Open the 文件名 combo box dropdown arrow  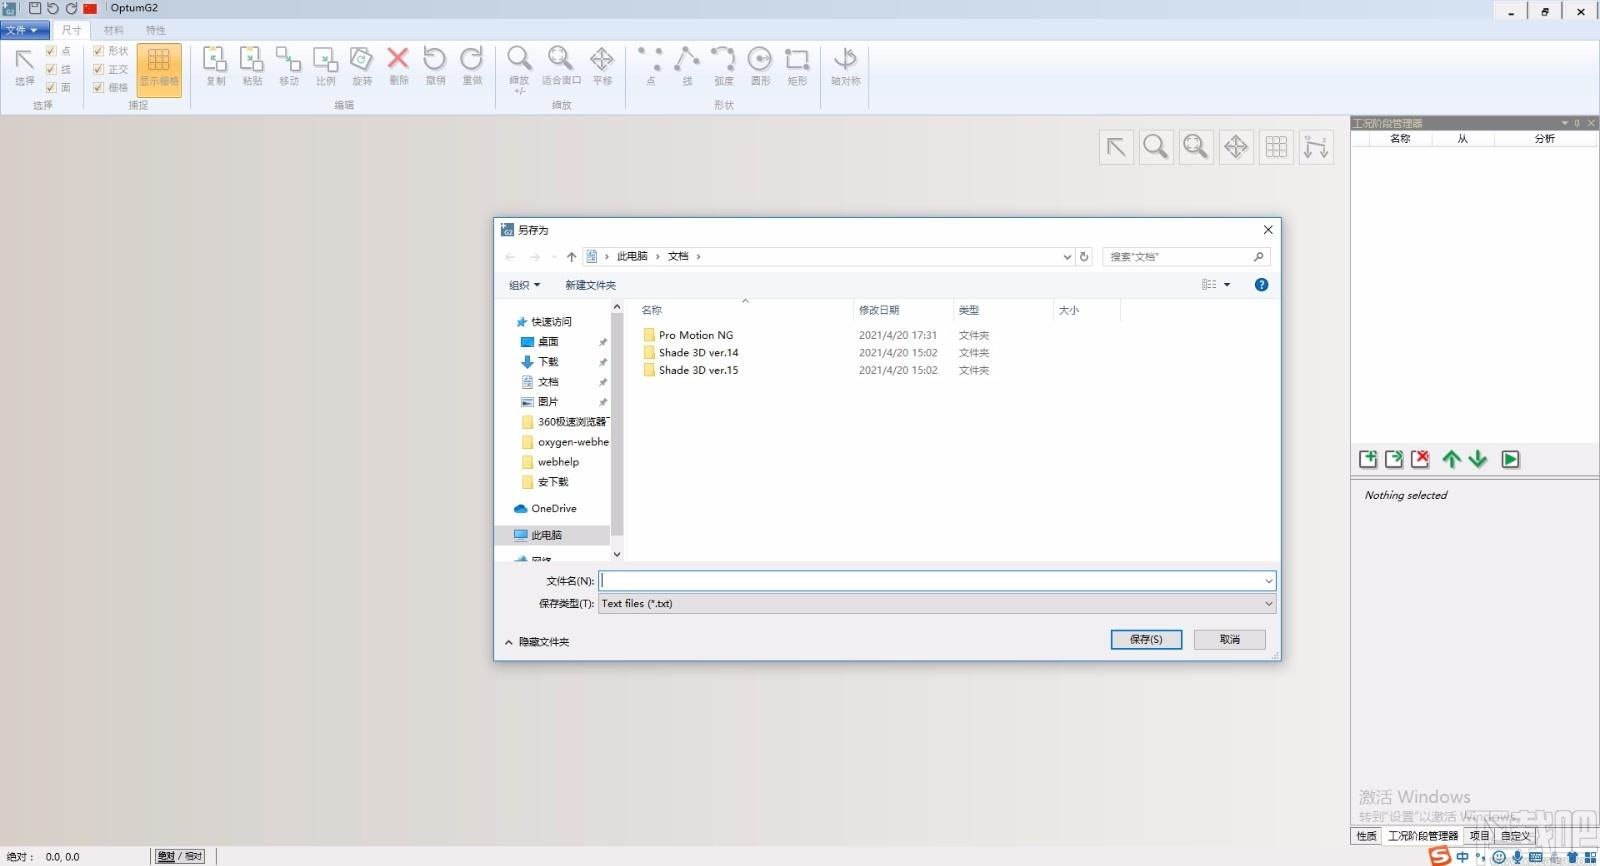click(x=1268, y=581)
